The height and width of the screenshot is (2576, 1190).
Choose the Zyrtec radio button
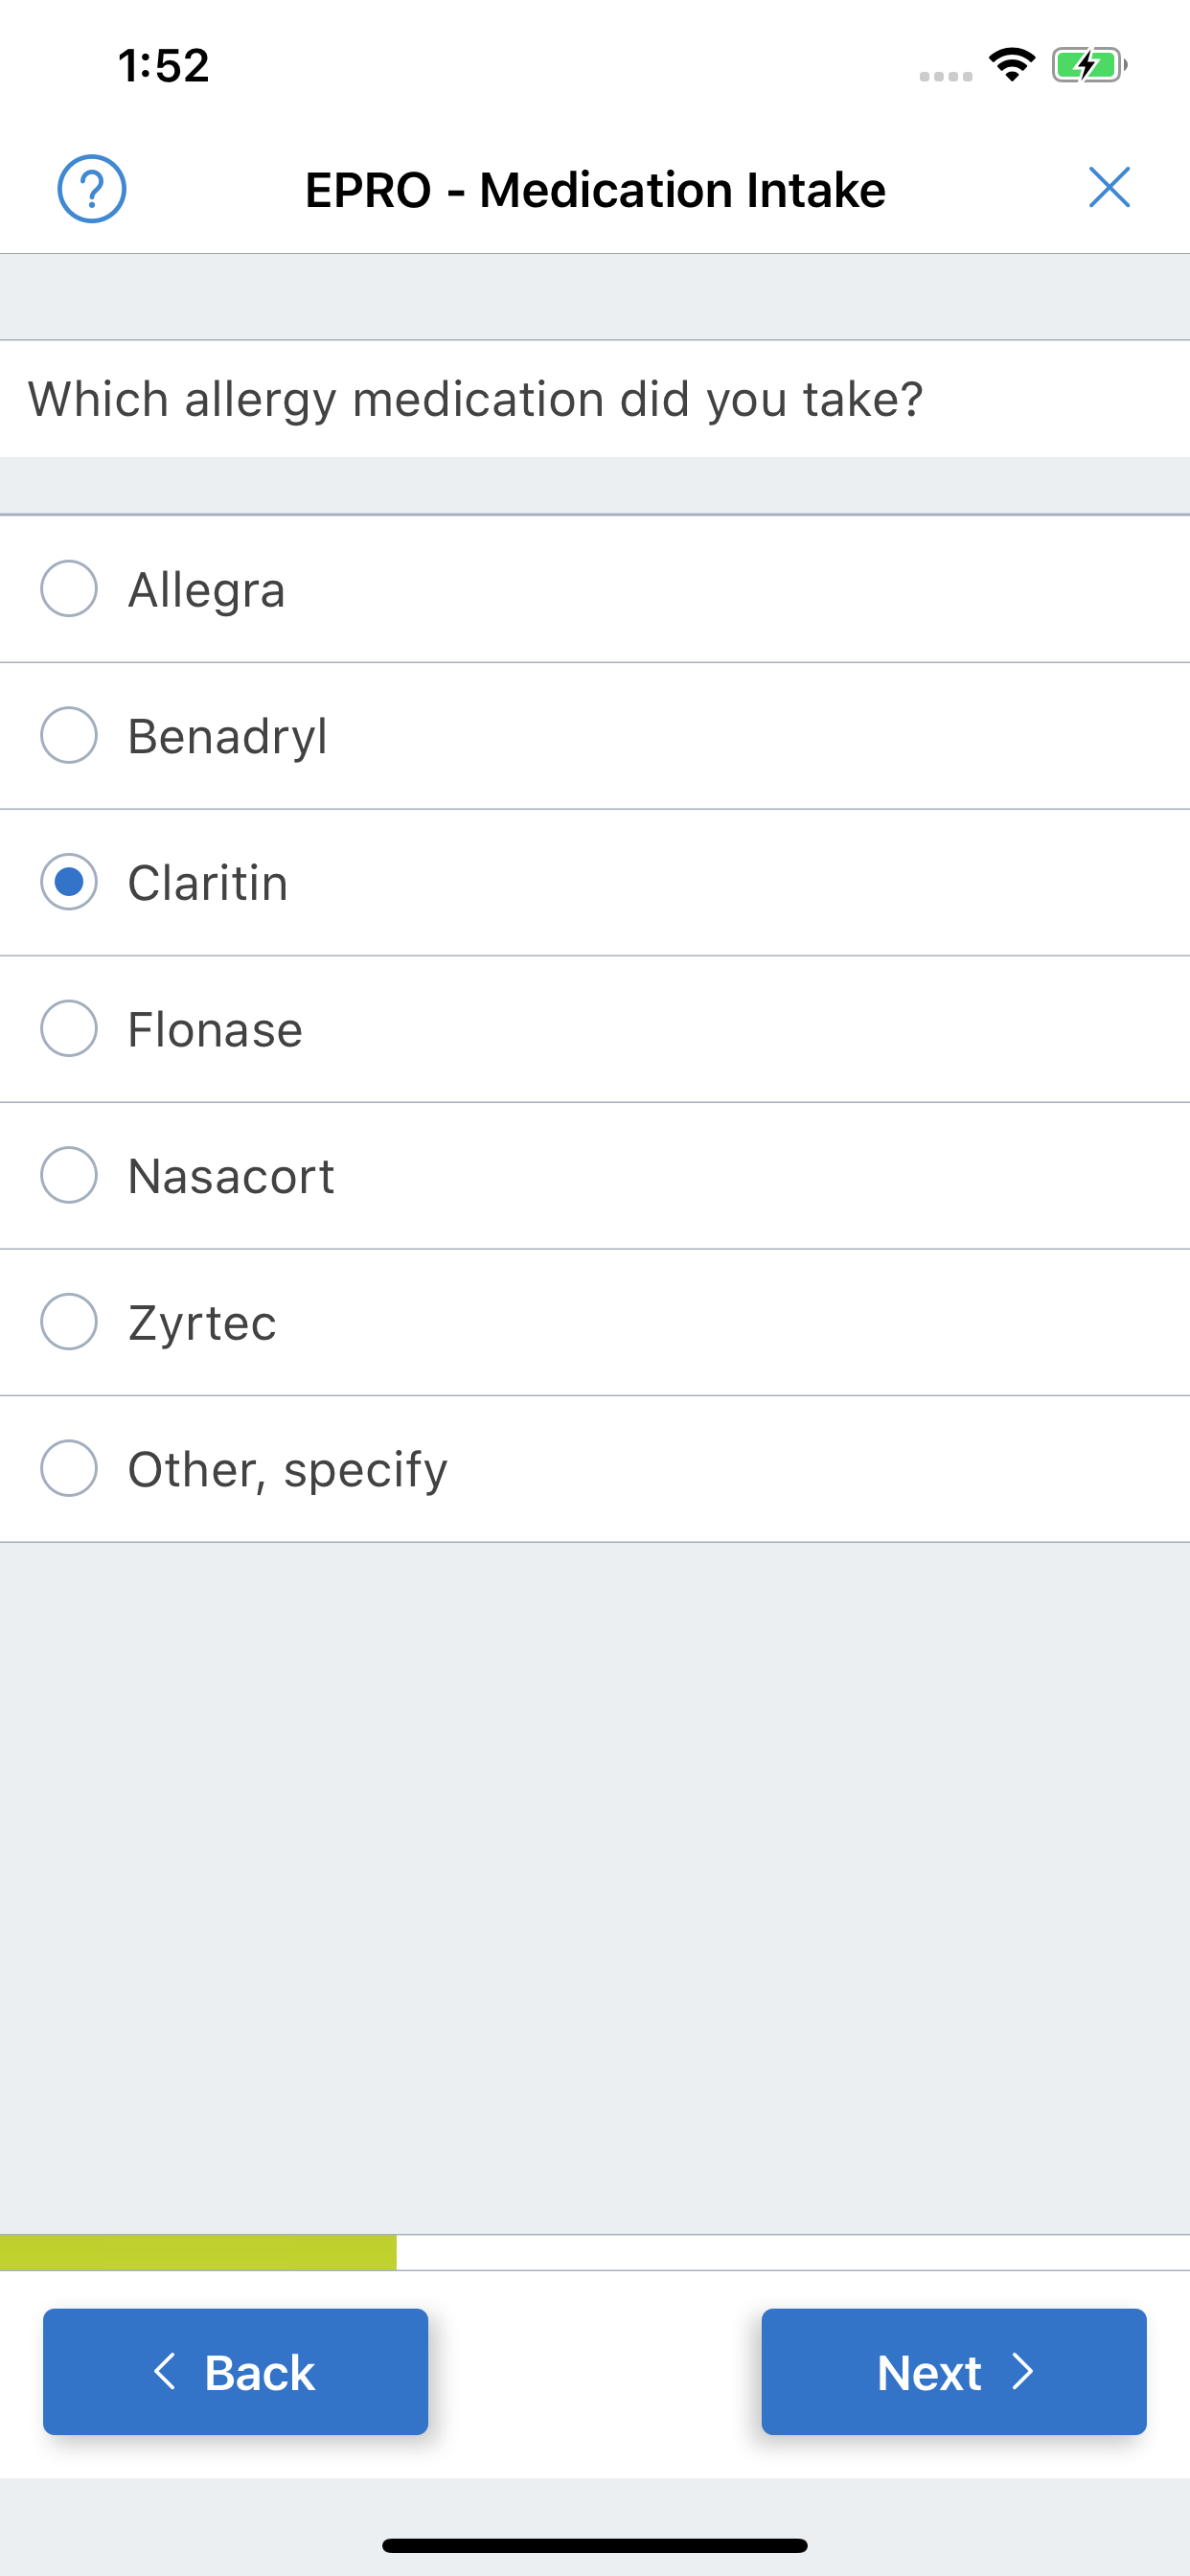(68, 1322)
